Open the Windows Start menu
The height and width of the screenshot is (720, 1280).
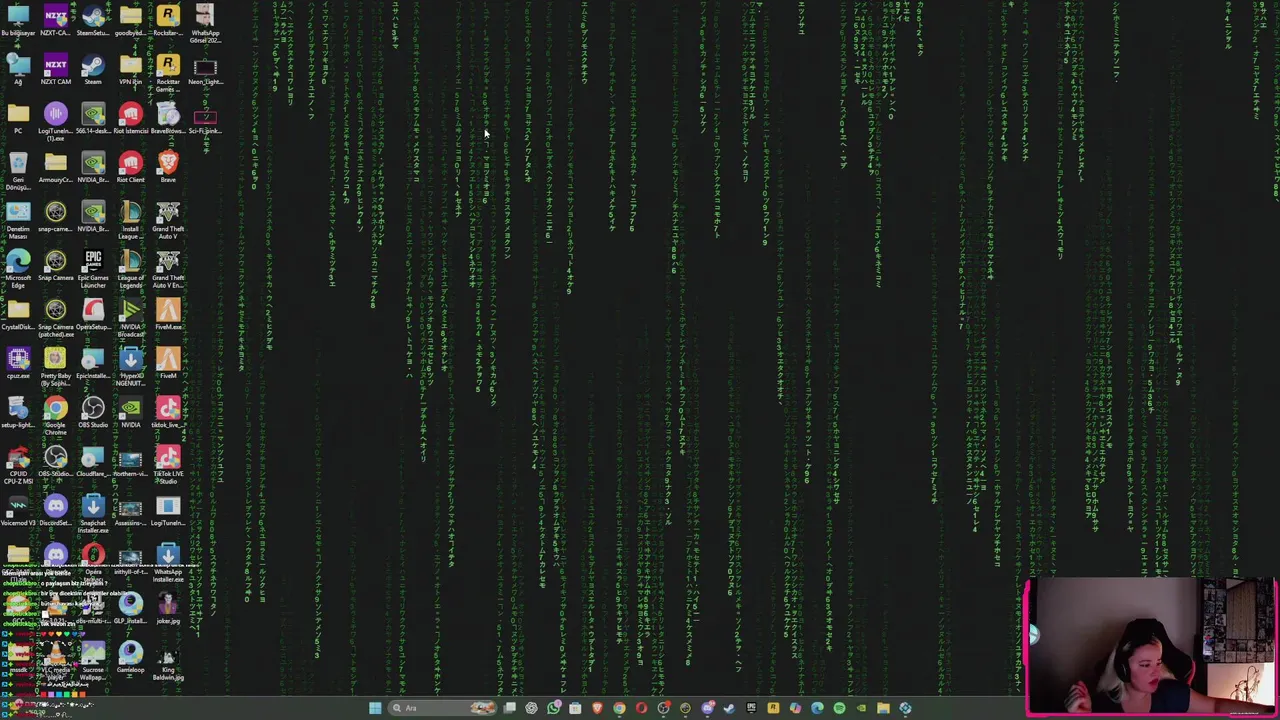(375, 708)
